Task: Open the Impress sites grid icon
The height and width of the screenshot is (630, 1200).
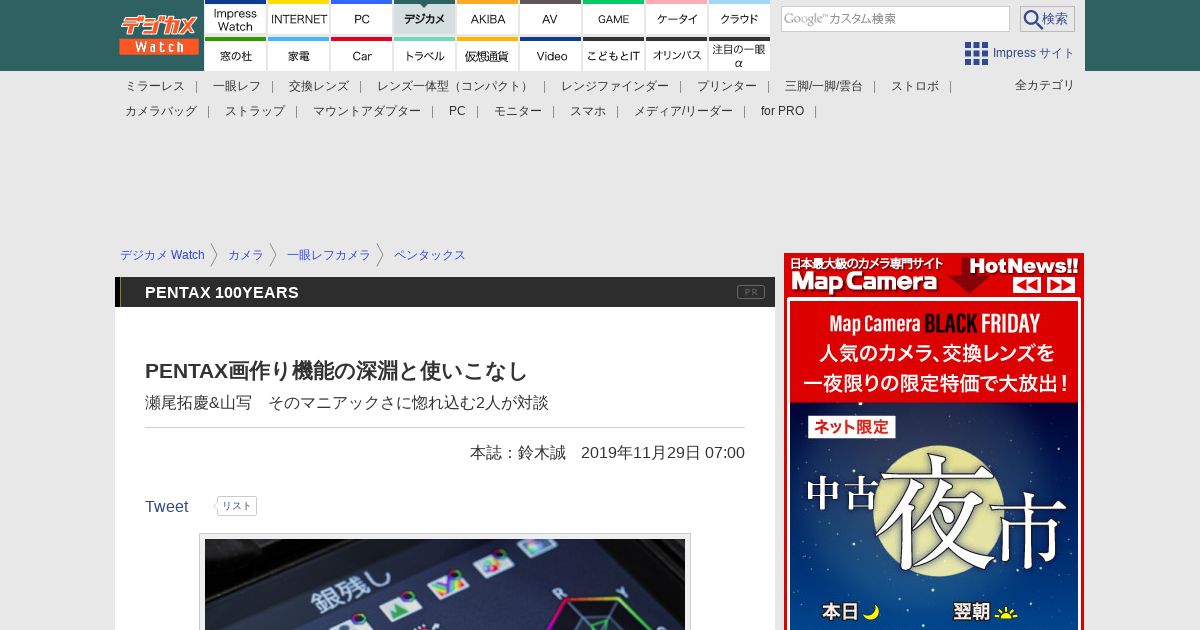Action: tap(976, 53)
